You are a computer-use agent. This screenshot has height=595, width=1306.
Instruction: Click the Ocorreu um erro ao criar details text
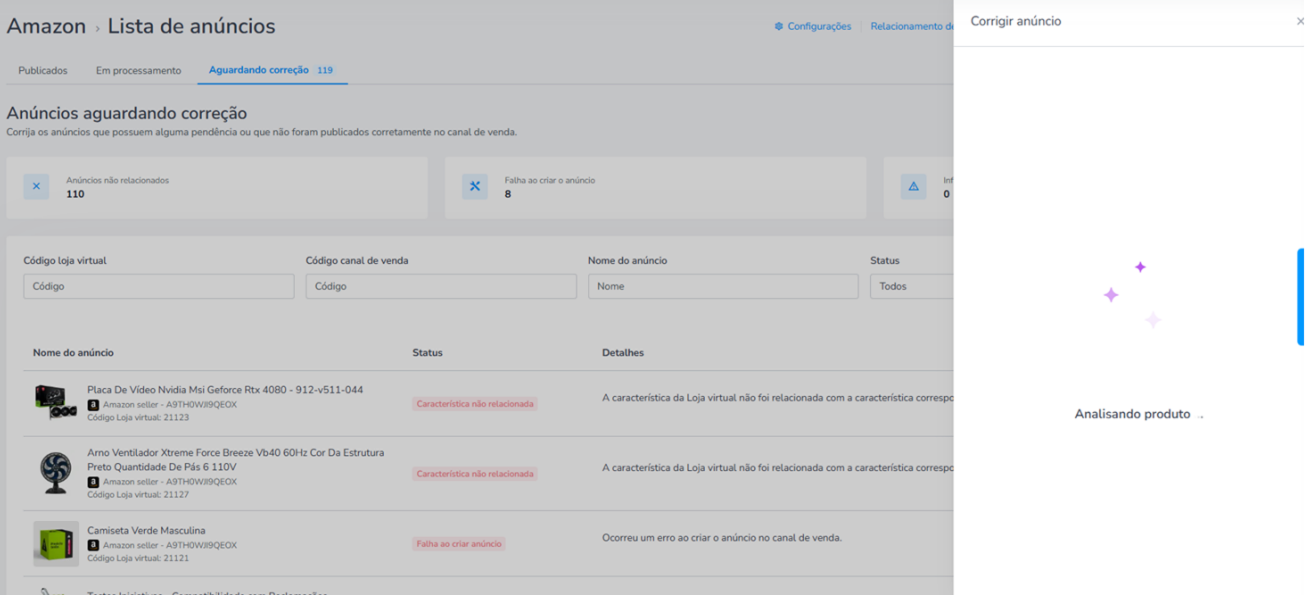(722, 538)
